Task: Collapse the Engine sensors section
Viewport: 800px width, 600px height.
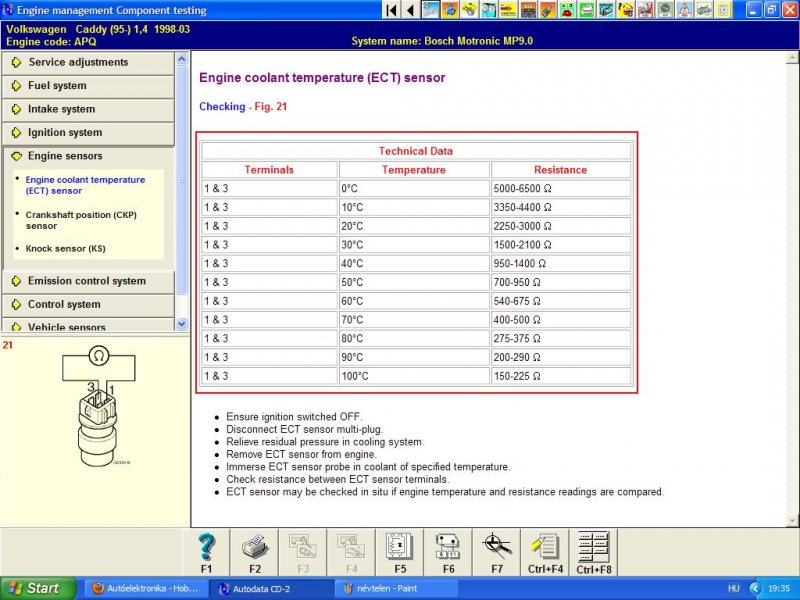Action: point(88,156)
